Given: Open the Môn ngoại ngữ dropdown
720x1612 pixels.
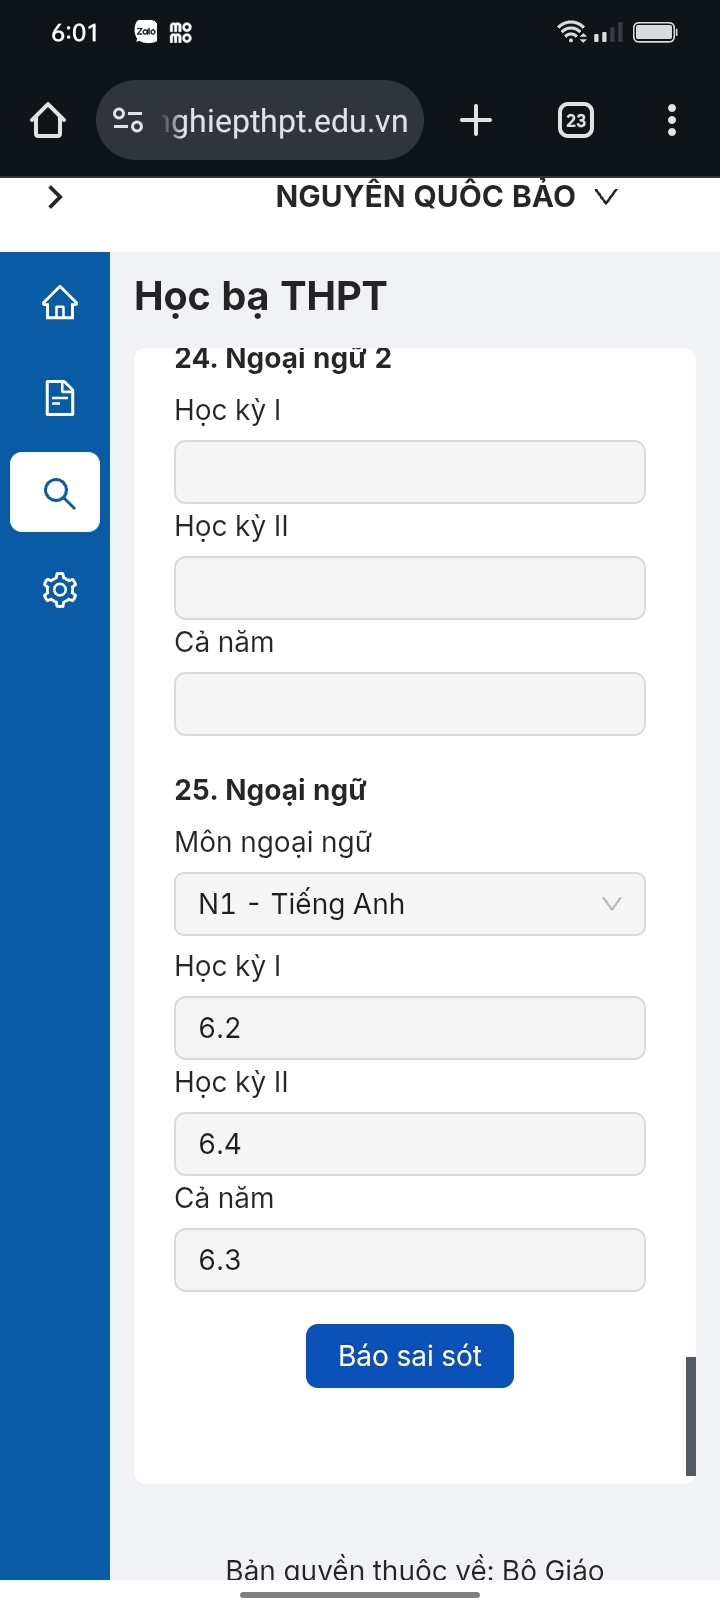Looking at the screenshot, I should pyautogui.click(x=410, y=904).
